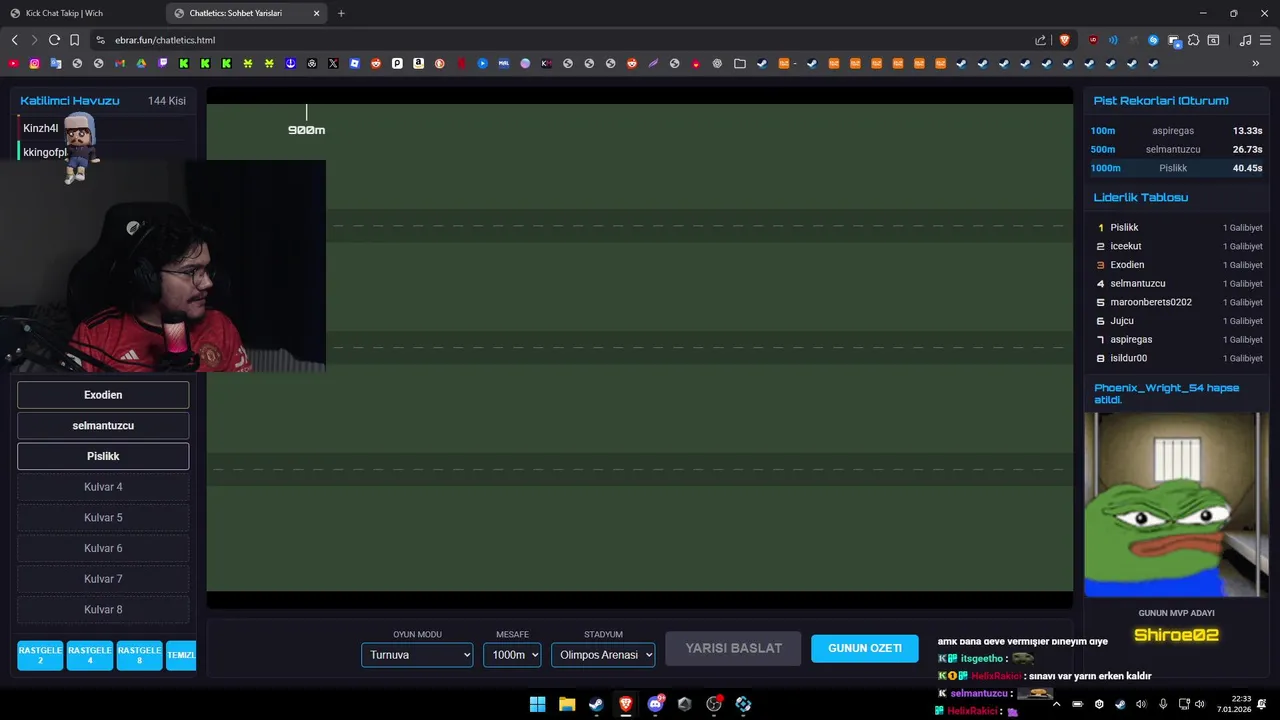Reload the Chatletics page
Image resolution: width=1280 pixels, height=720 pixels.
pos(55,40)
